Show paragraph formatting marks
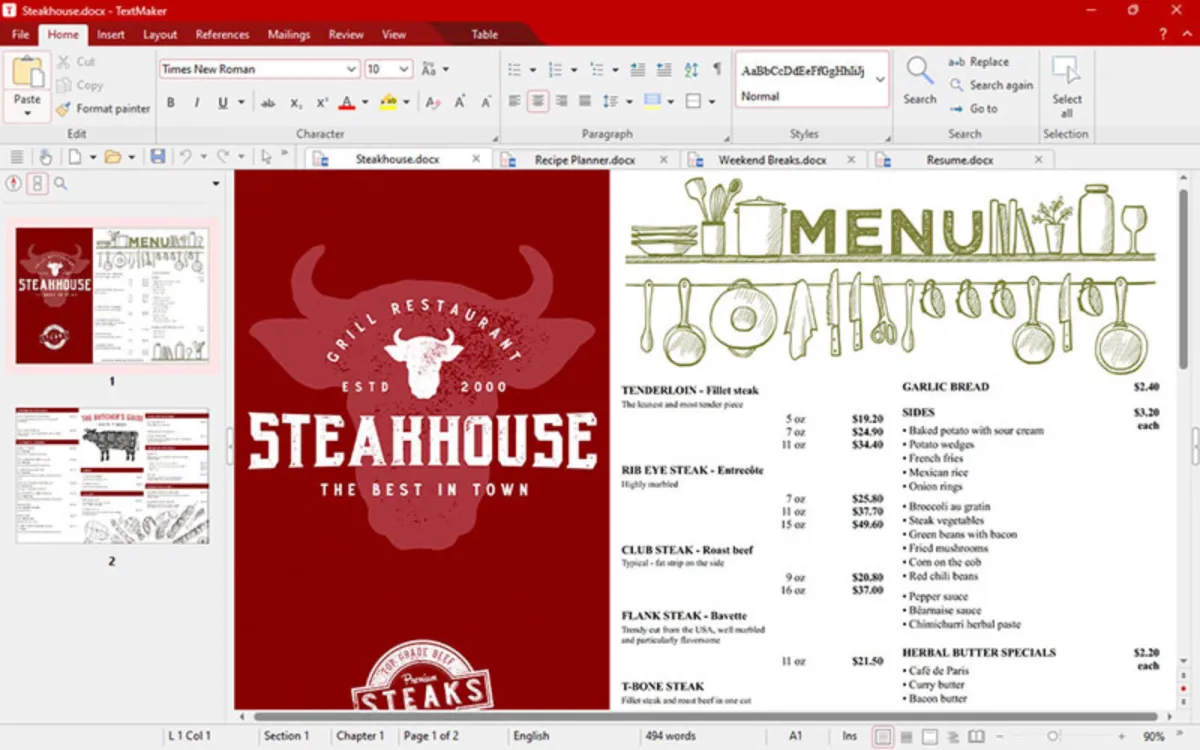The height and width of the screenshot is (750, 1200). pyautogui.click(x=717, y=70)
